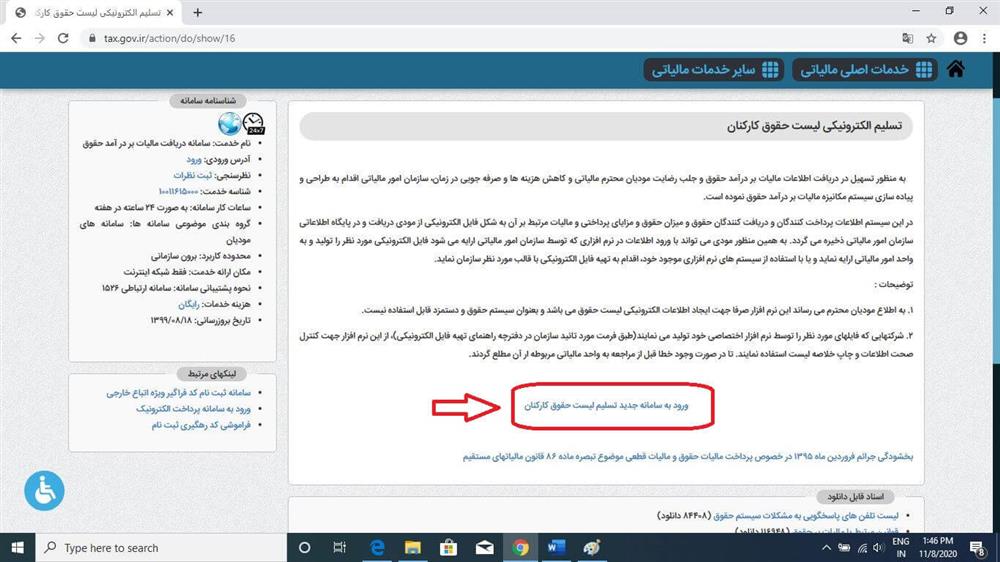Reload the page with the refresh button
The width and height of the screenshot is (1000, 562).
coord(63,38)
